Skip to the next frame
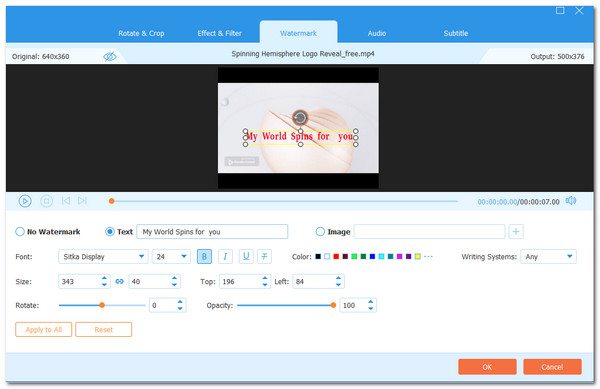The image size is (600, 389). (82, 201)
